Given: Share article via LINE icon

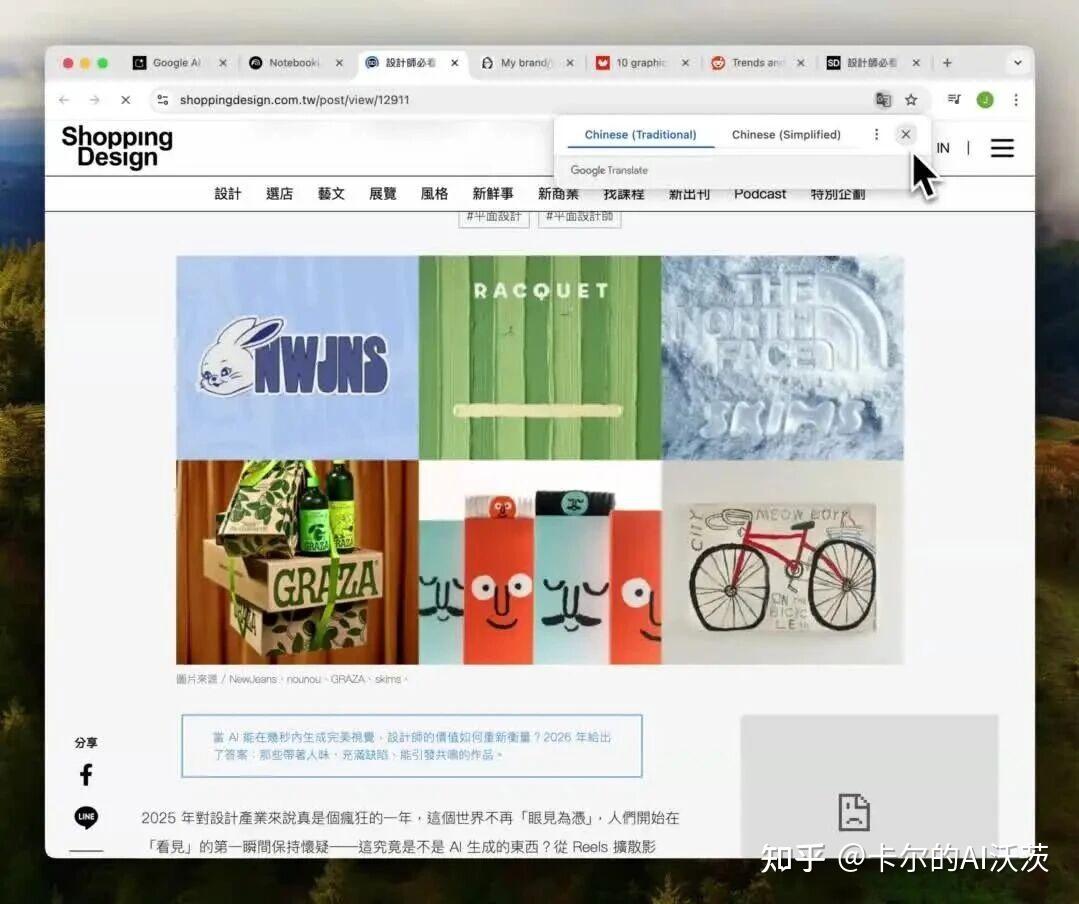Looking at the screenshot, I should tap(86, 818).
